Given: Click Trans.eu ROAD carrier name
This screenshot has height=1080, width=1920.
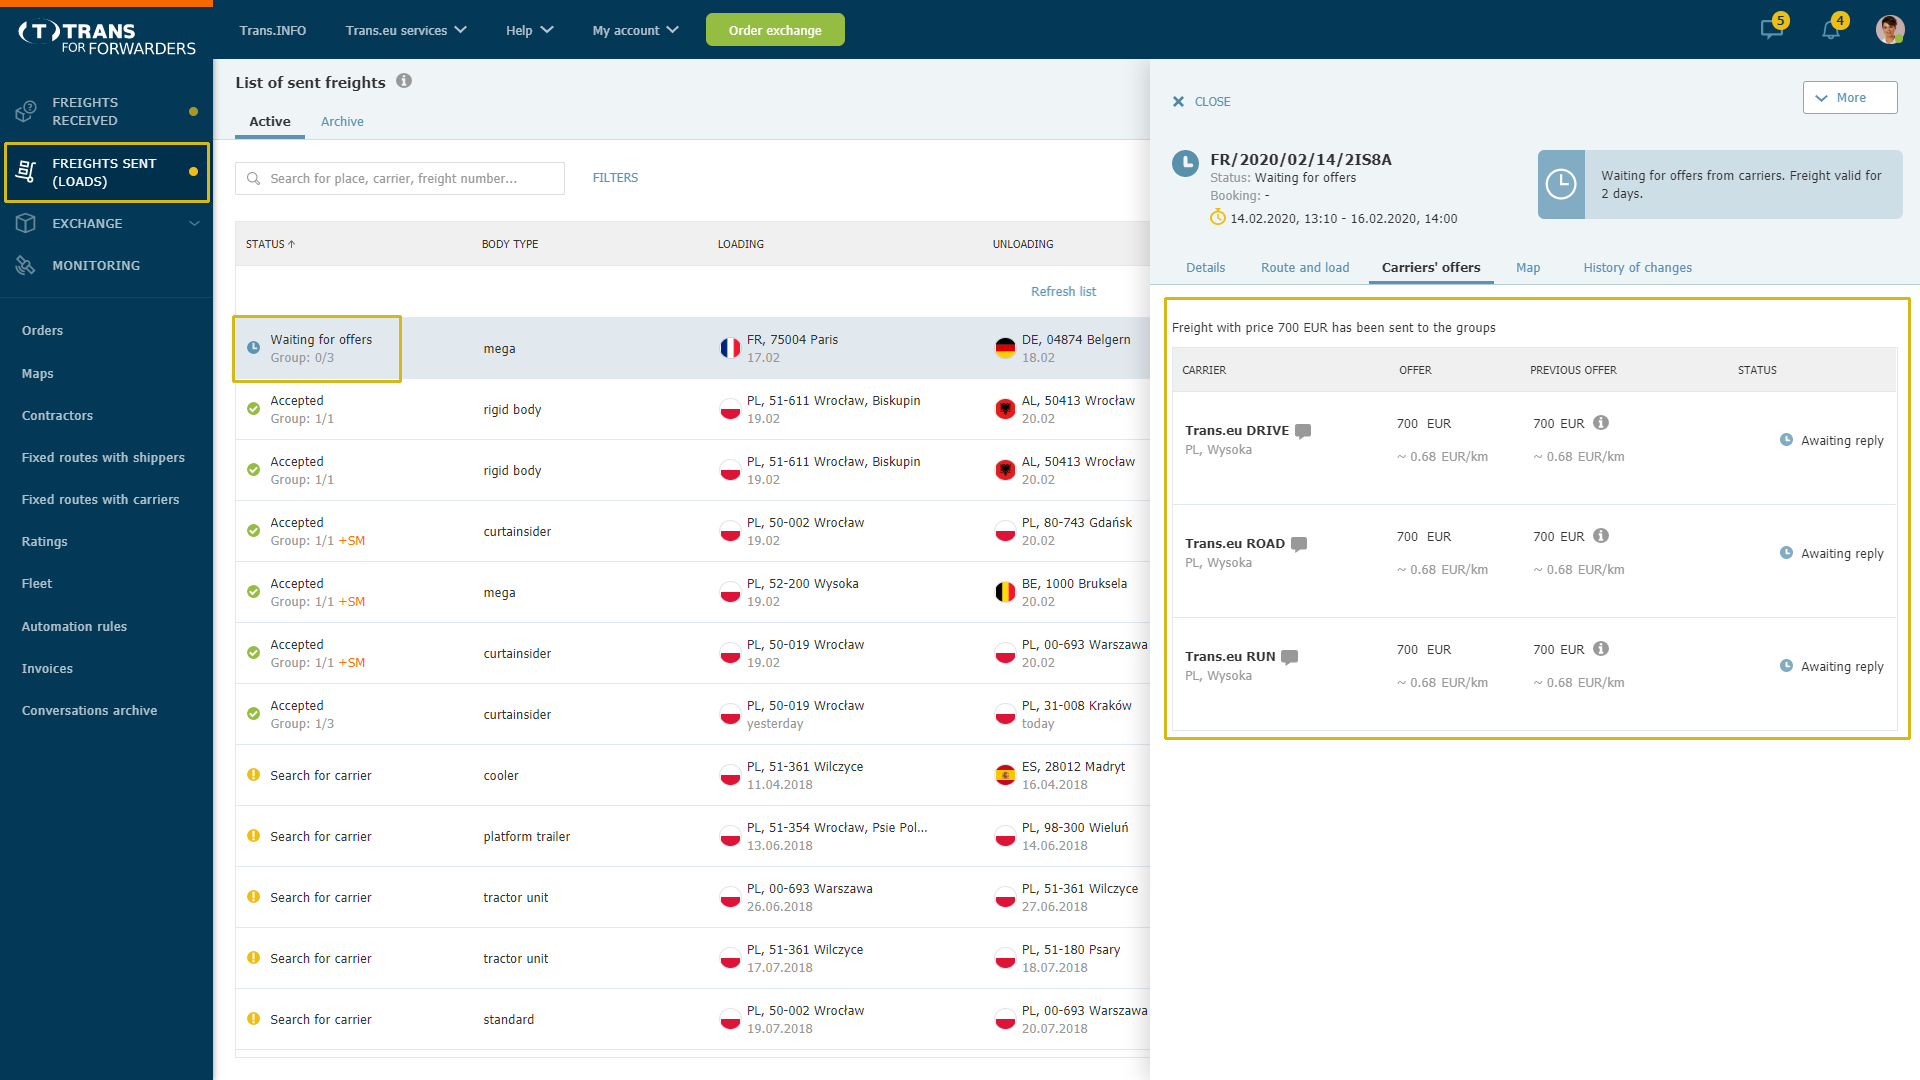Looking at the screenshot, I should (x=1235, y=543).
